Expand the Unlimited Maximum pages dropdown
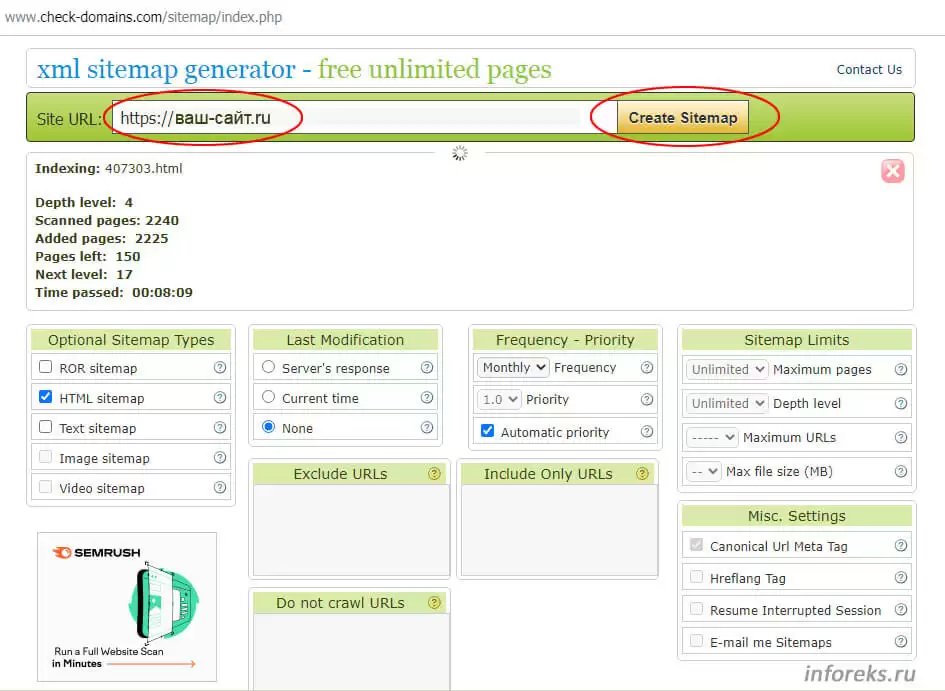The image size is (945, 691). (x=727, y=369)
